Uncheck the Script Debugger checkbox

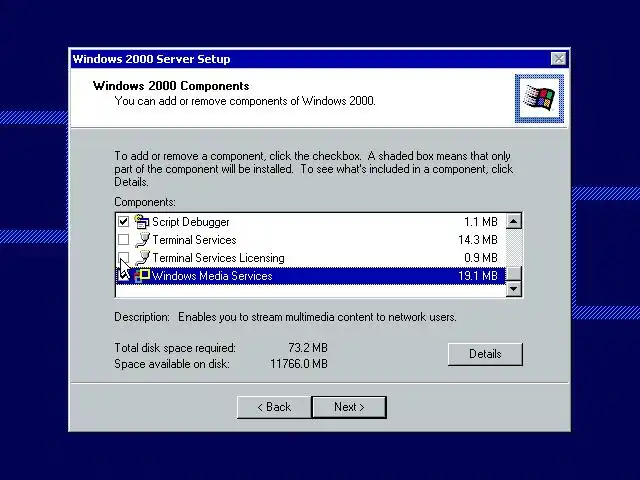tap(123, 222)
